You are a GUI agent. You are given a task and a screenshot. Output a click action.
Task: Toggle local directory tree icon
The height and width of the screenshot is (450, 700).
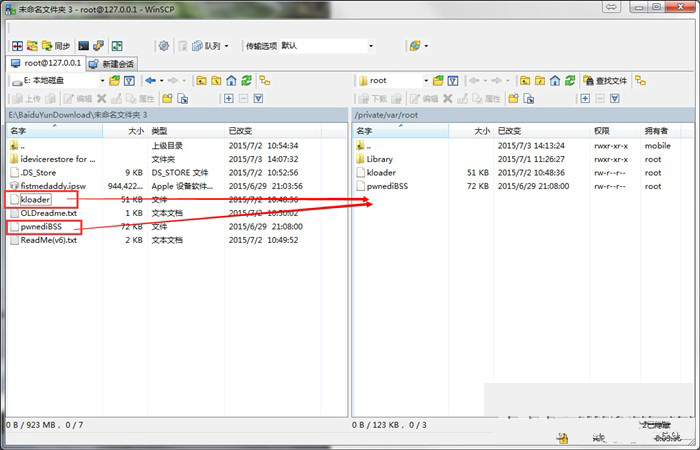(x=265, y=81)
